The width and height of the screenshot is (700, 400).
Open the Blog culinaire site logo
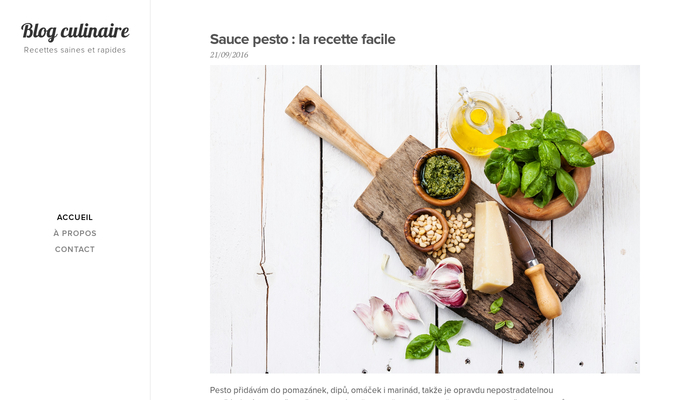pyautogui.click(x=75, y=31)
